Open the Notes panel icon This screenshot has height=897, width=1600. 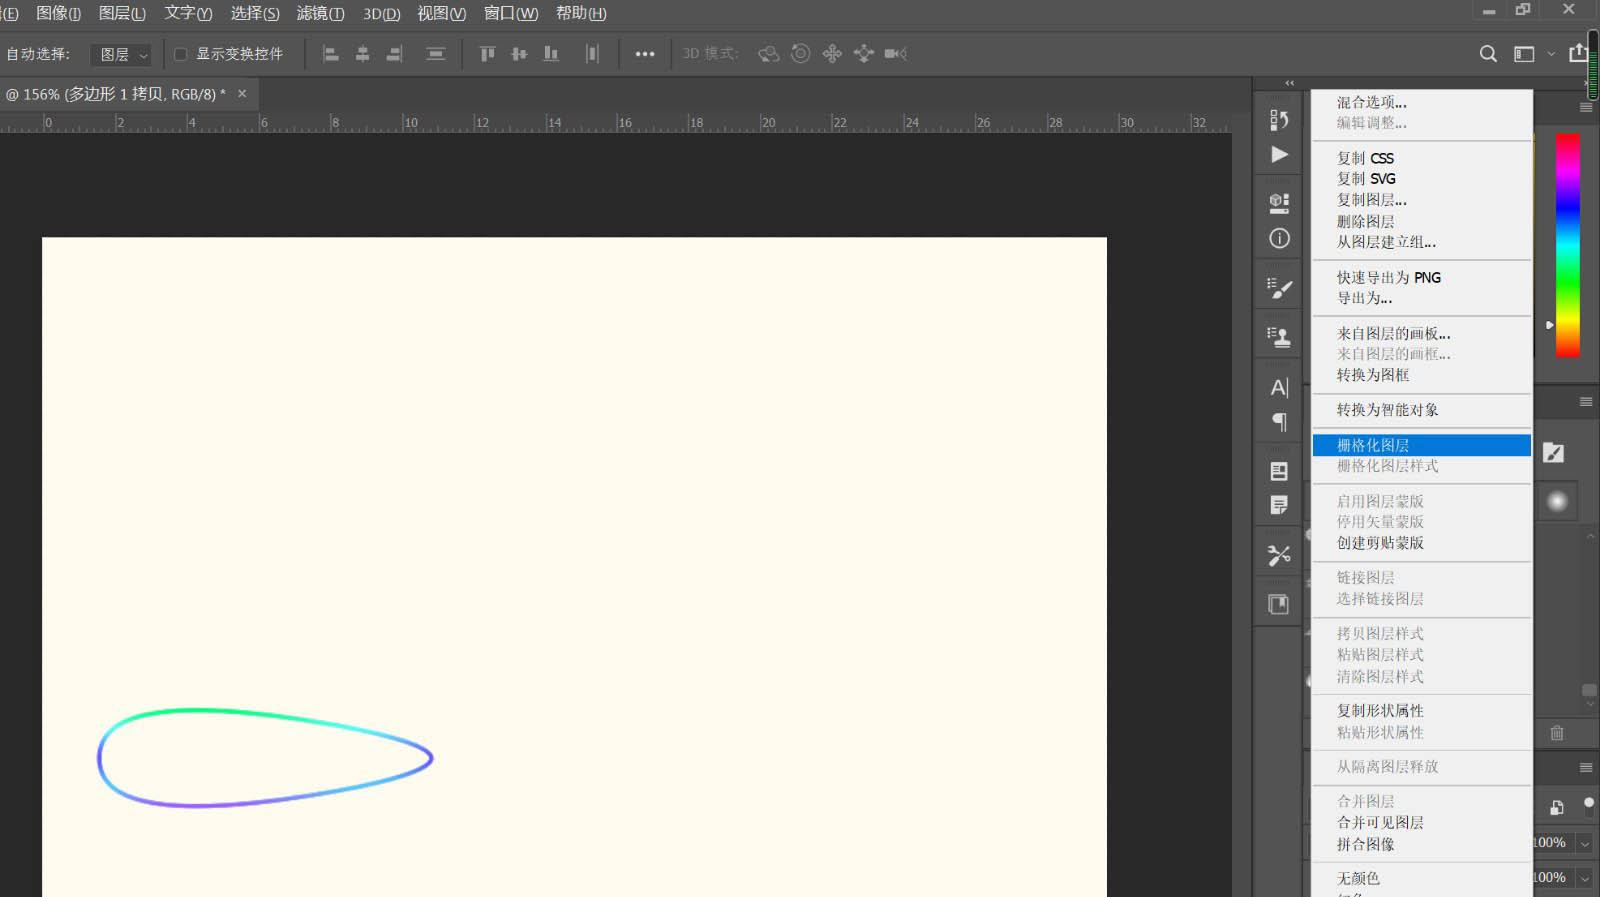pyautogui.click(x=1279, y=505)
